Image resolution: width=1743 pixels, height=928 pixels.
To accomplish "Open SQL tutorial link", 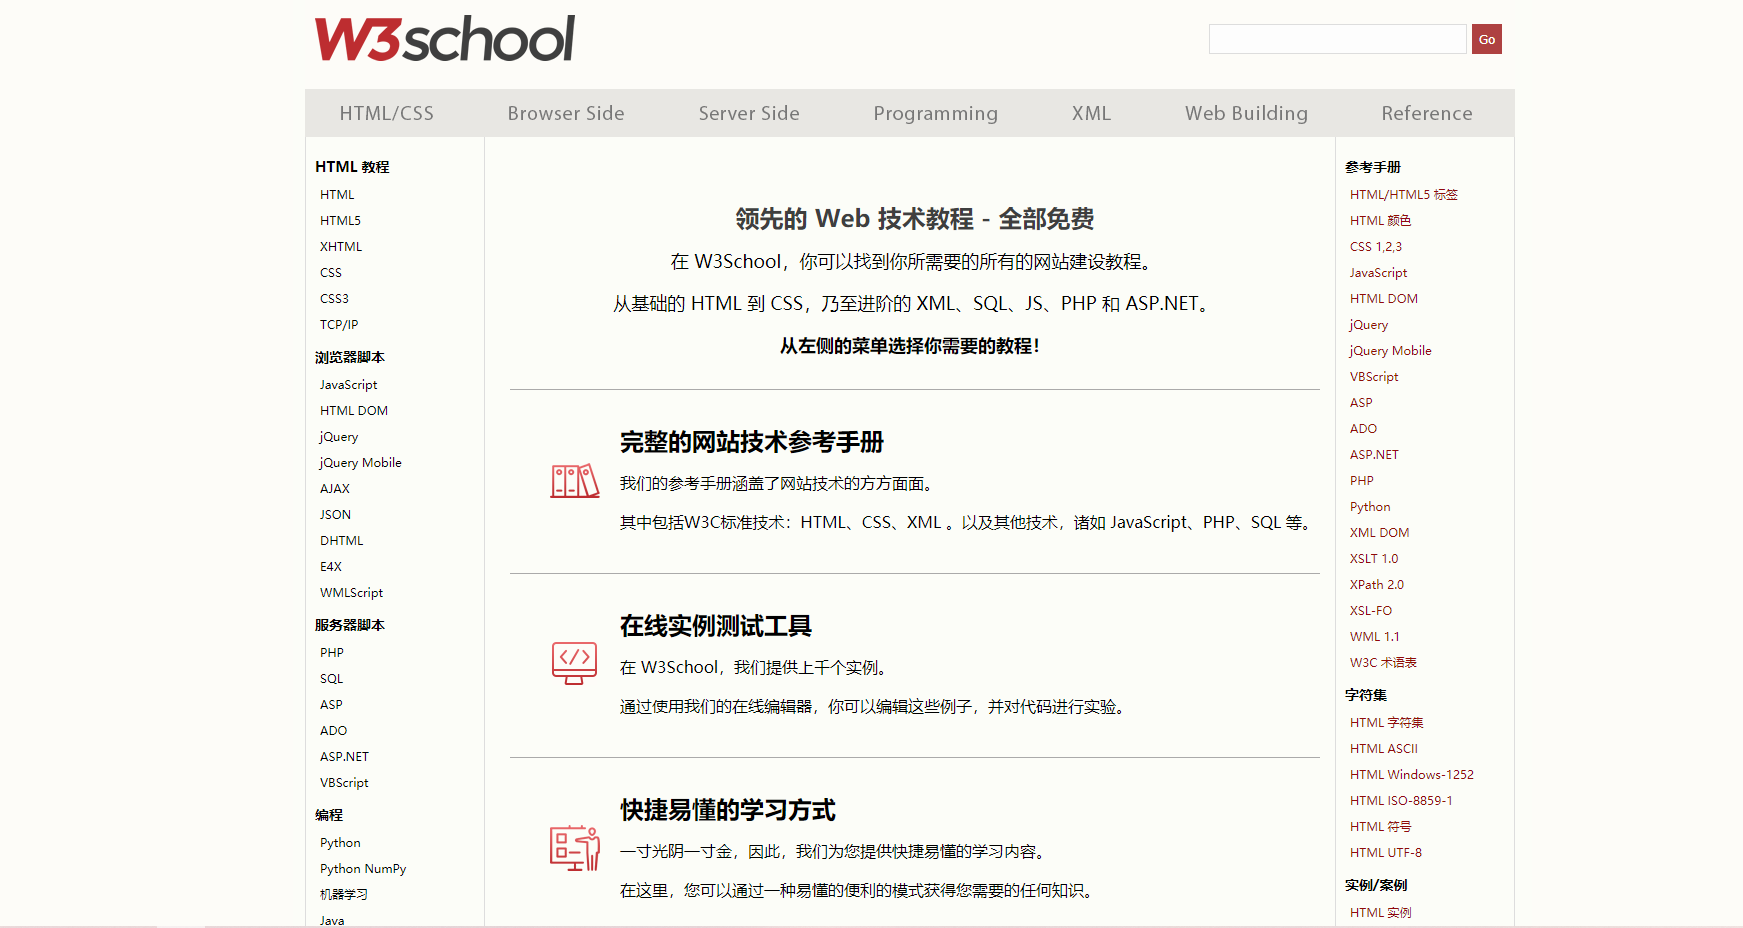I will click(331, 678).
